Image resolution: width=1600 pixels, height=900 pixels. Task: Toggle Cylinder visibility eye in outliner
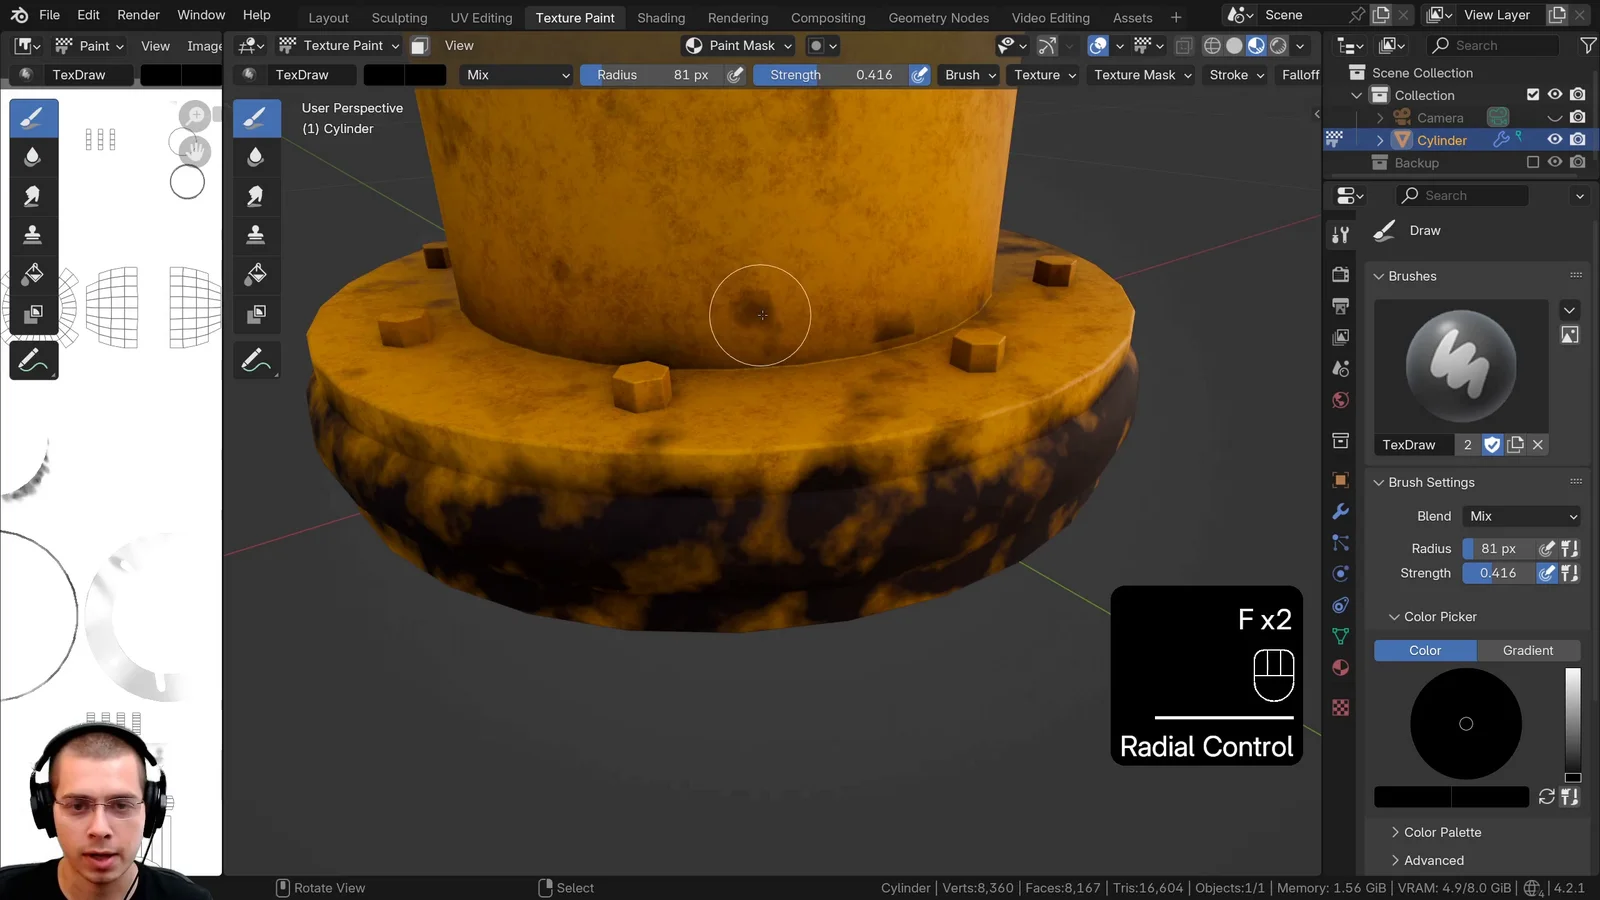tap(1553, 140)
